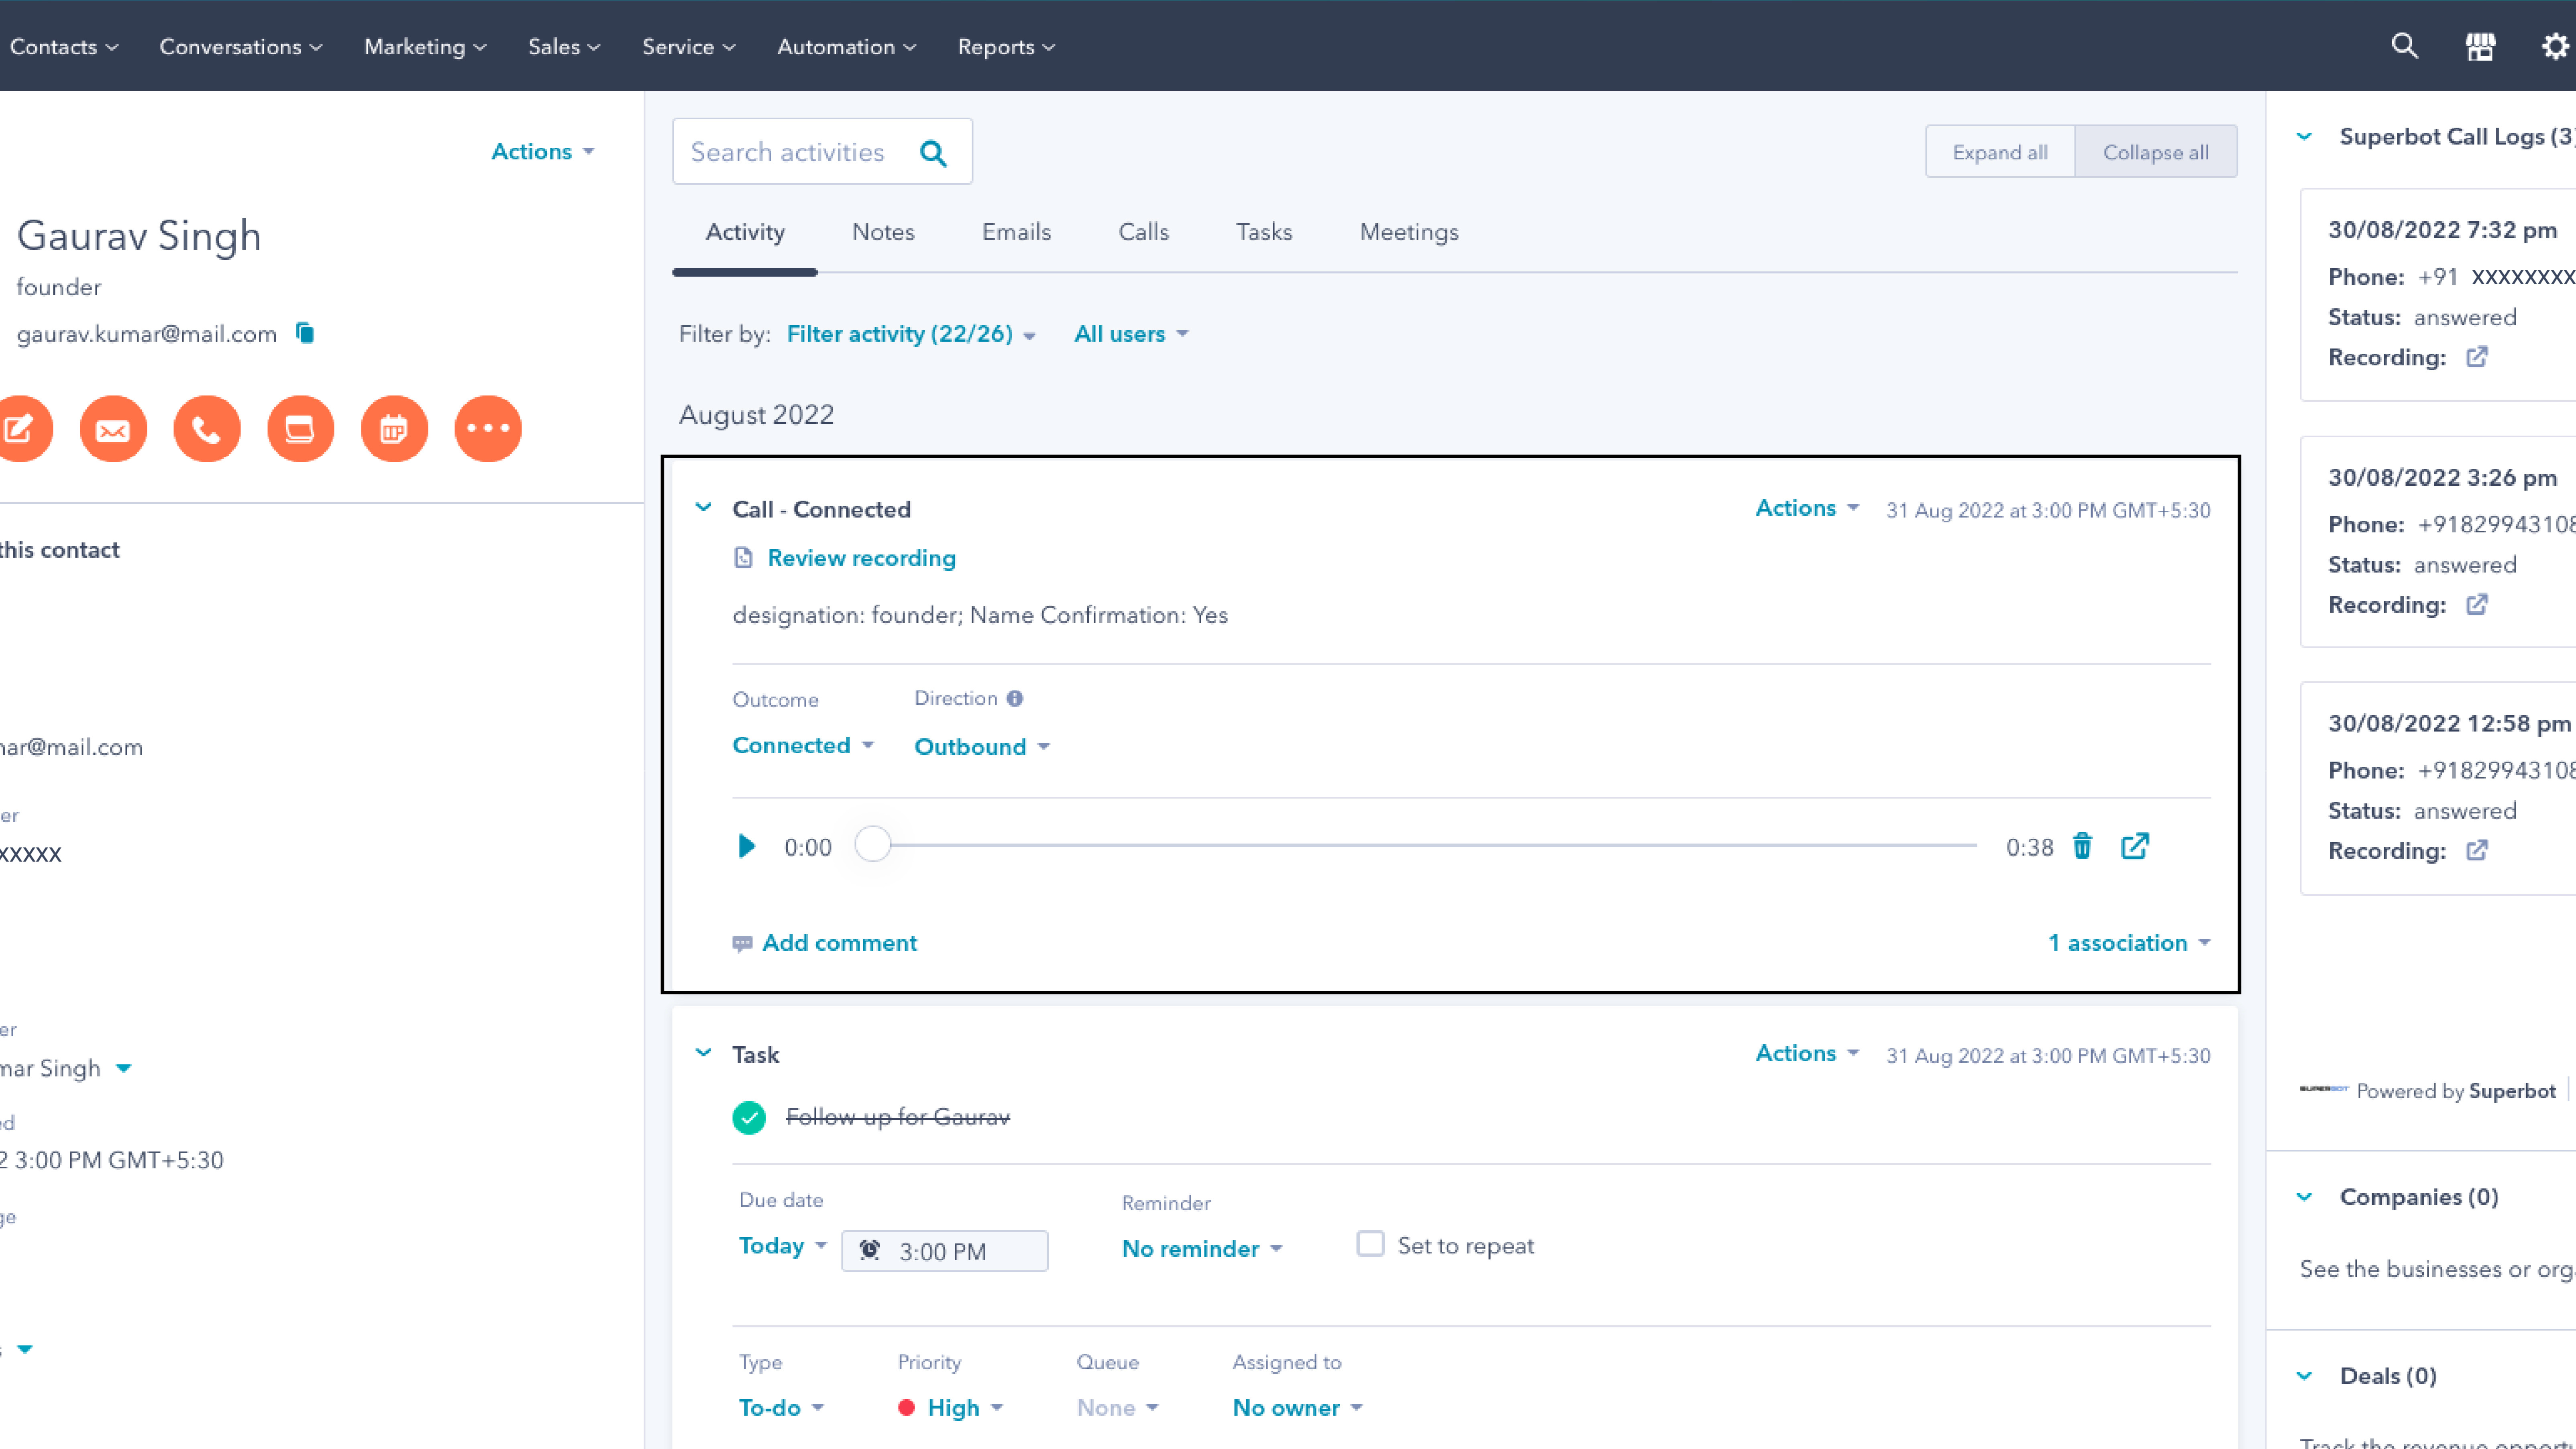Click the orange email contact icon
The image size is (2576, 1449).
[113, 429]
